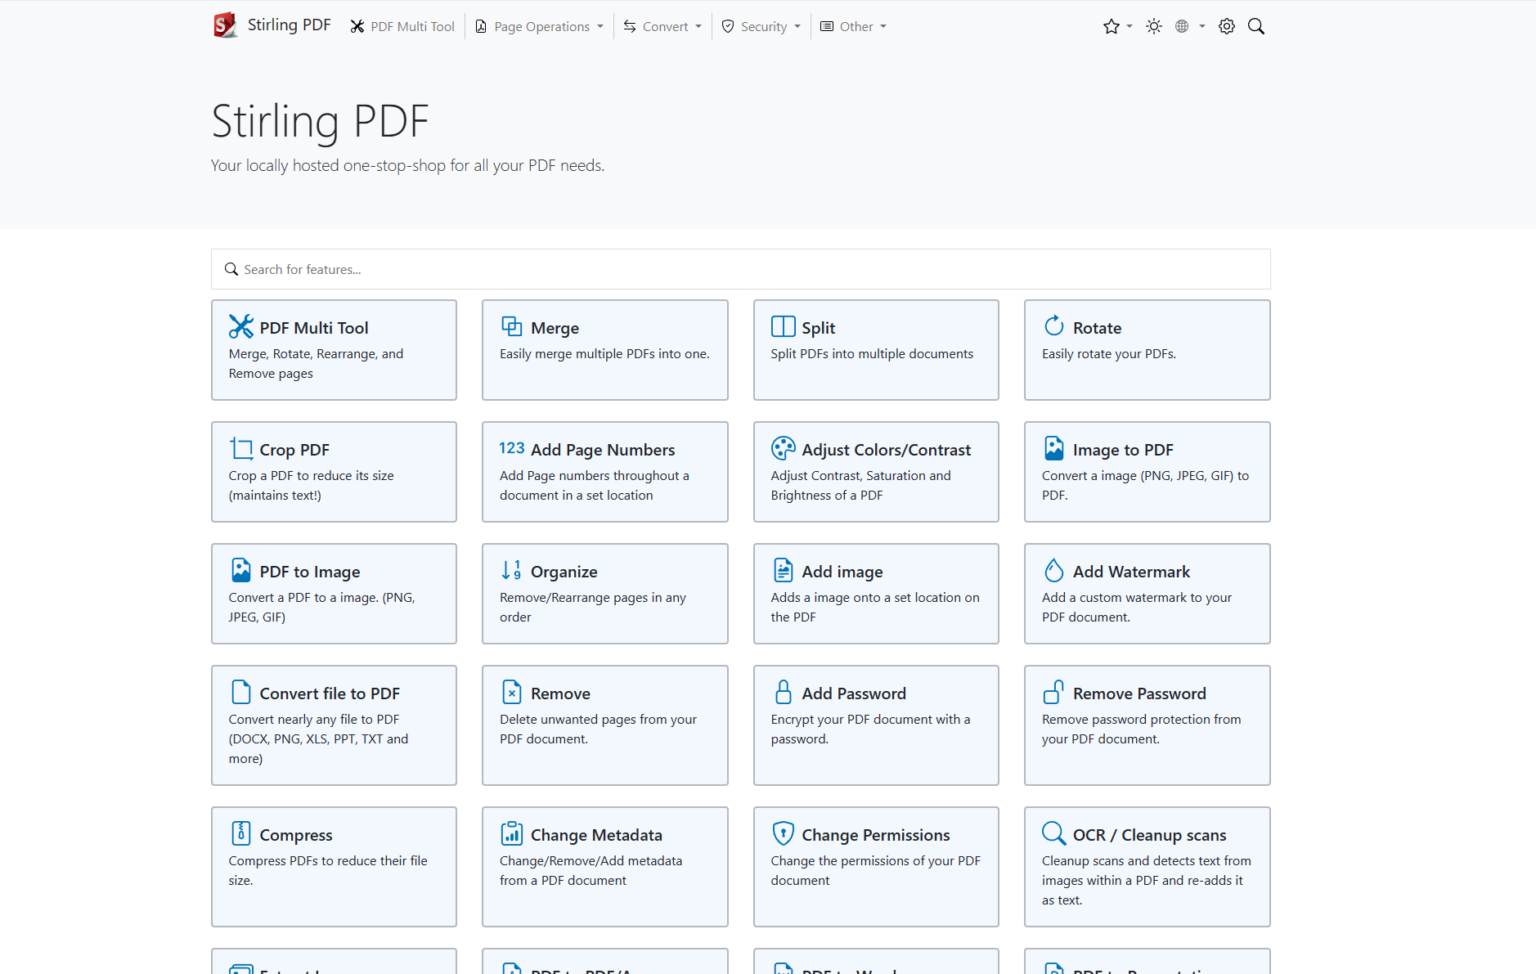Open the Remove Password feature card
This screenshot has width=1536, height=974.
(x=1146, y=725)
